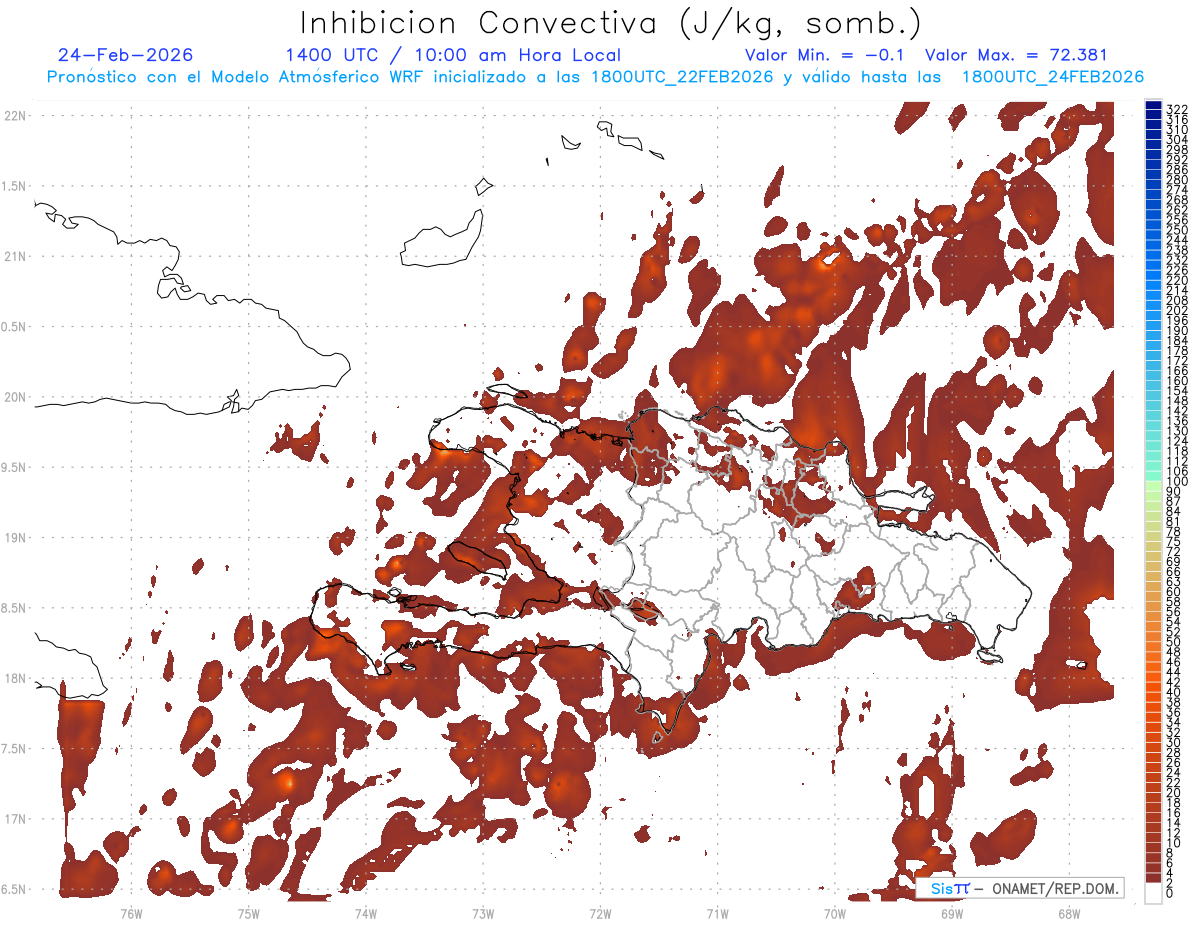The height and width of the screenshot is (927, 1200).
Task: Click the '71W' longitude label
Action: click(x=717, y=913)
